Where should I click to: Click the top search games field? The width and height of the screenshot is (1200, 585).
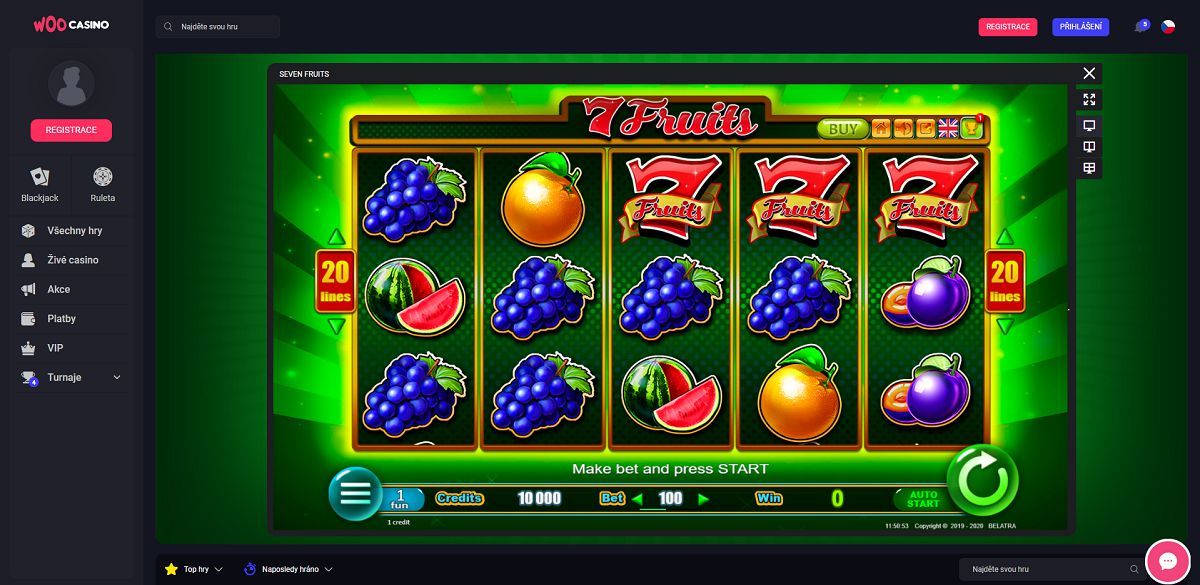click(218, 27)
